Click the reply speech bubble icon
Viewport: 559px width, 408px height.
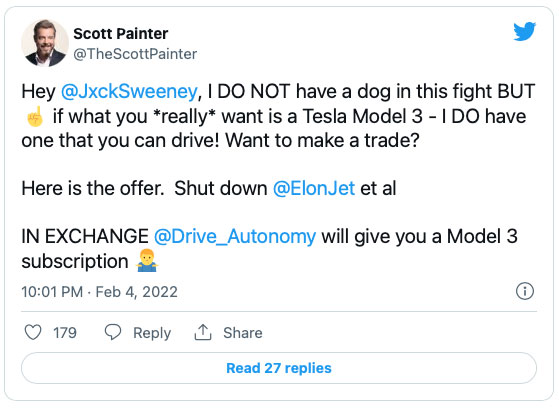pos(113,332)
